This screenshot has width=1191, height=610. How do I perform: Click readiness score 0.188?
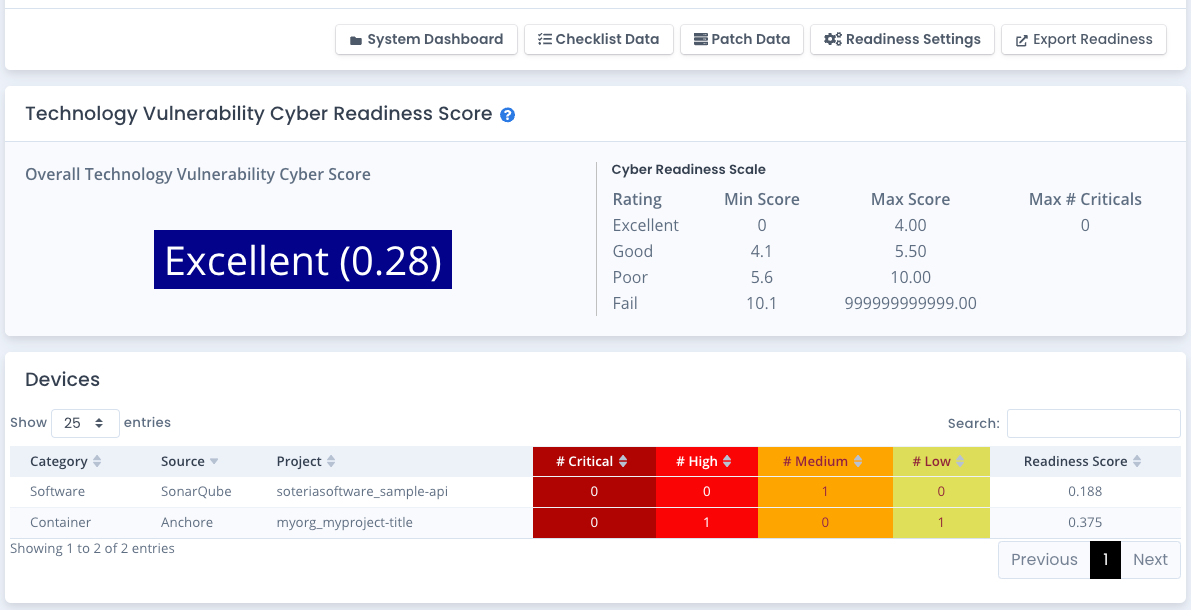coord(1085,491)
